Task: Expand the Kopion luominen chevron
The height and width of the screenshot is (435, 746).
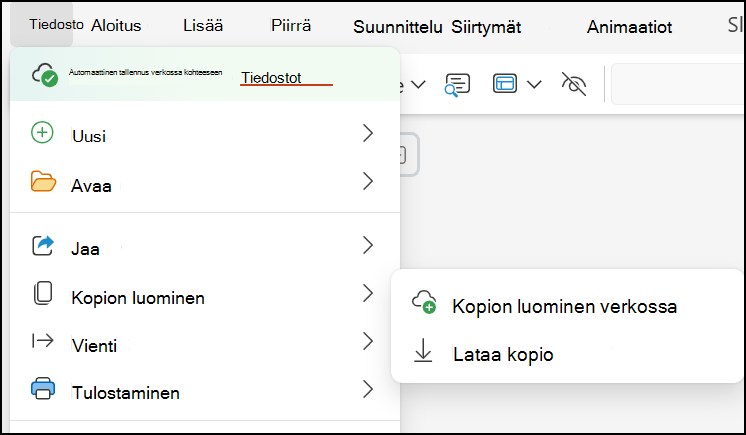Action: click(367, 293)
